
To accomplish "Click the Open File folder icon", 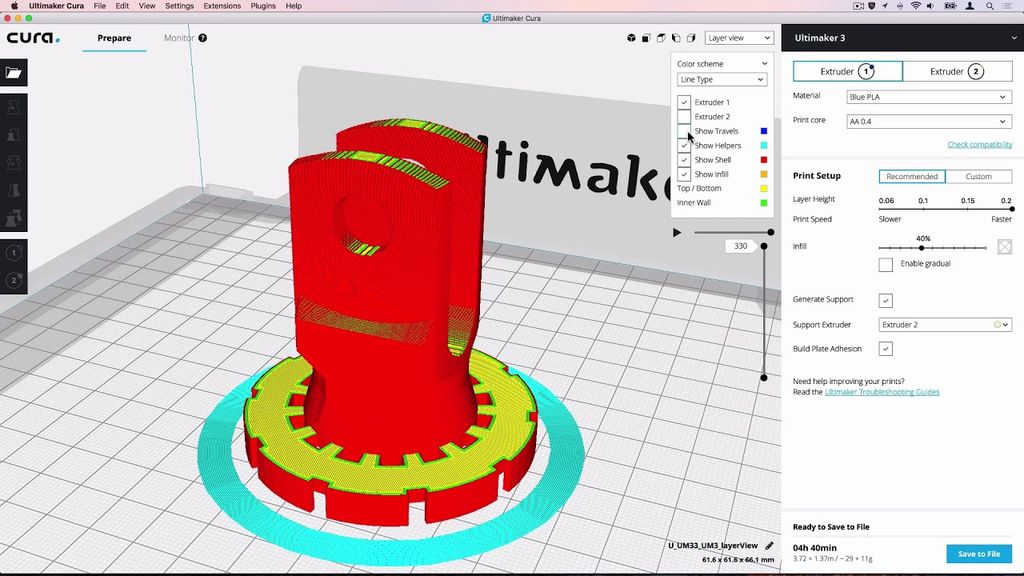I will click(x=13, y=73).
